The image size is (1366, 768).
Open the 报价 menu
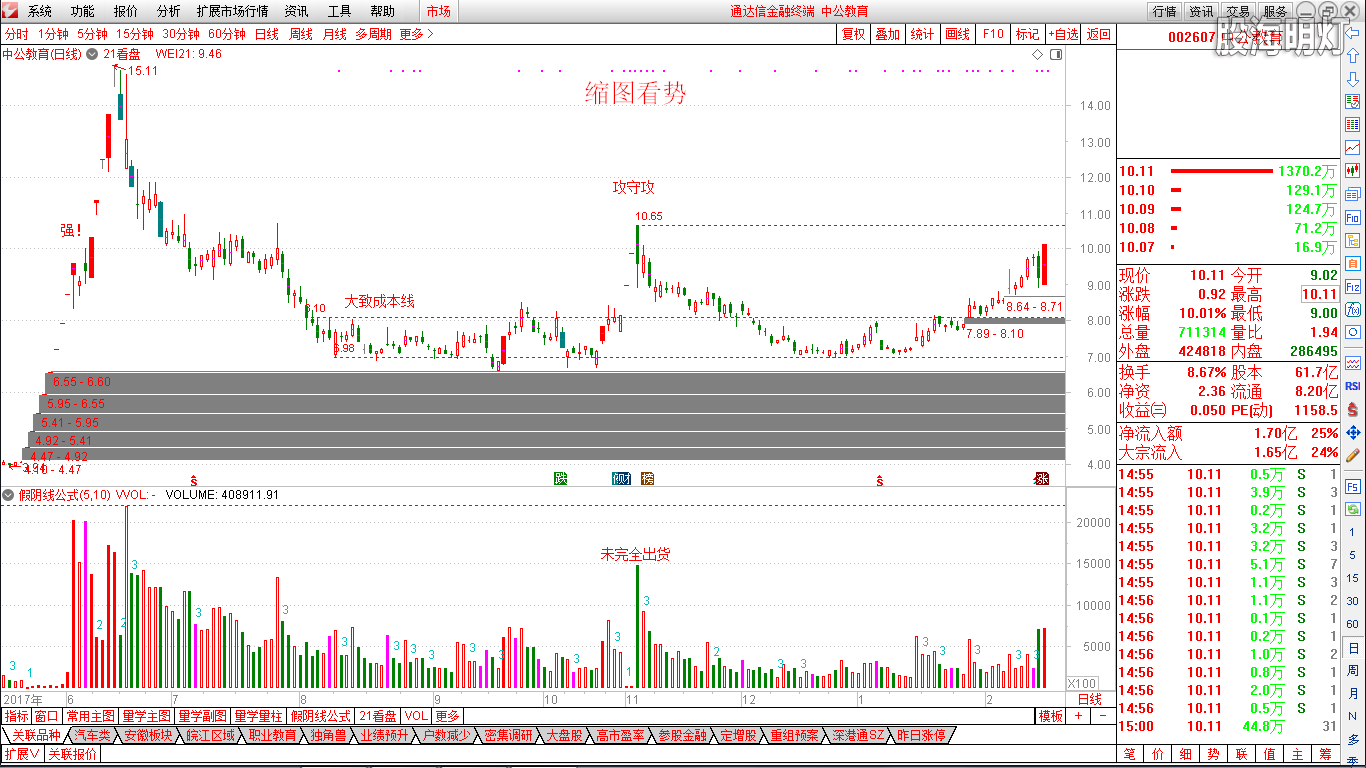pyautogui.click(x=126, y=11)
